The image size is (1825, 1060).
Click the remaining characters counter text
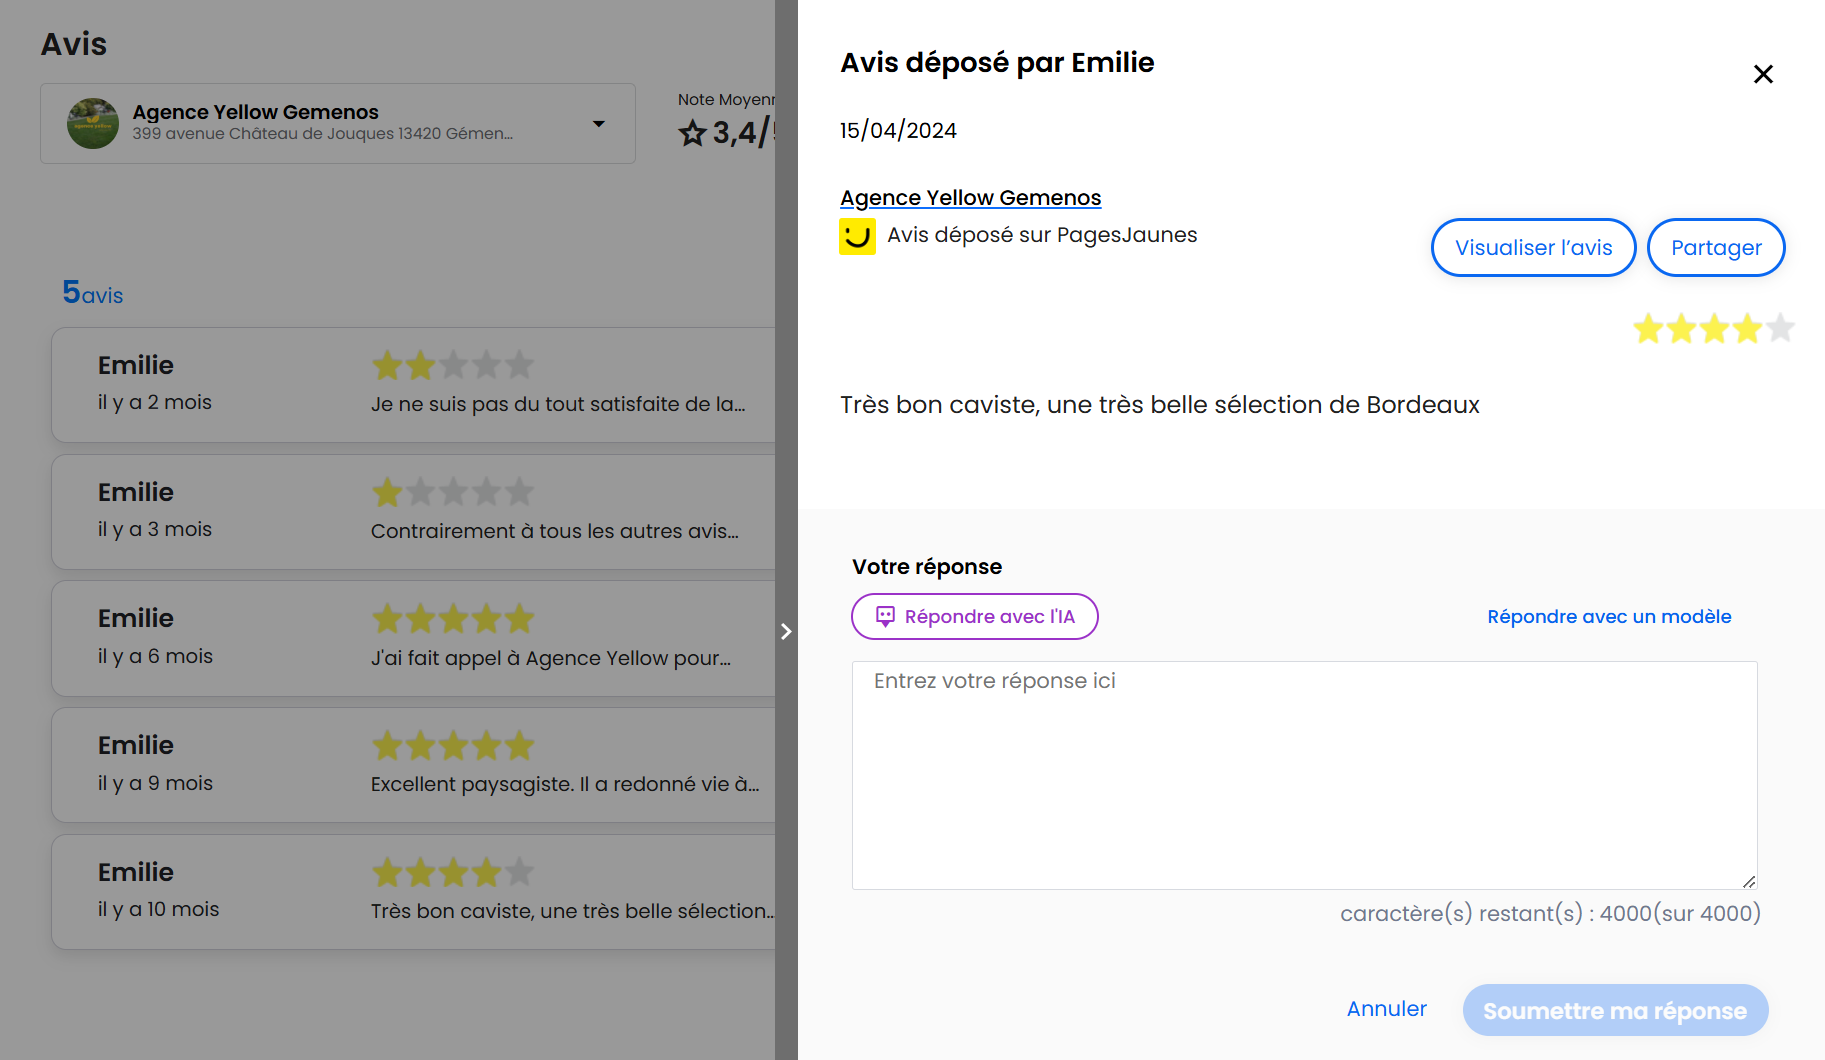1550,913
